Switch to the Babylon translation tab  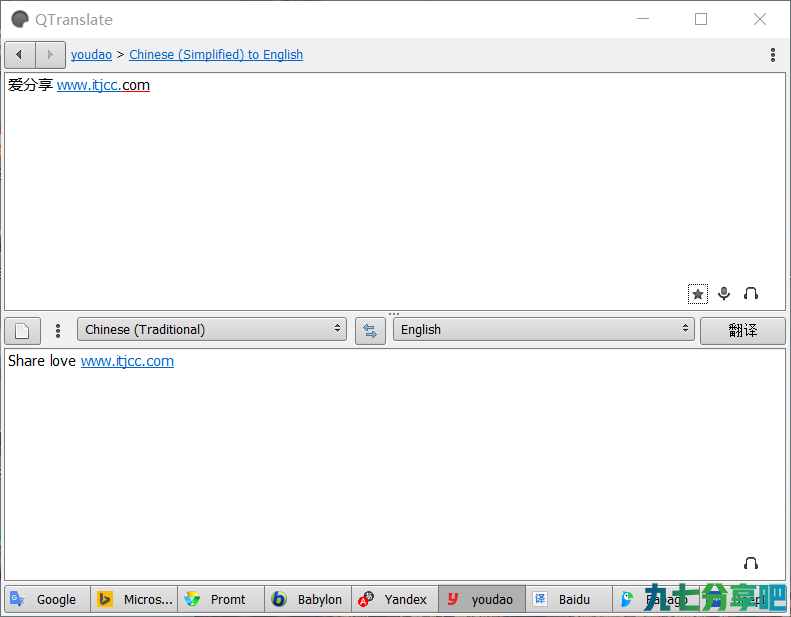308,599
